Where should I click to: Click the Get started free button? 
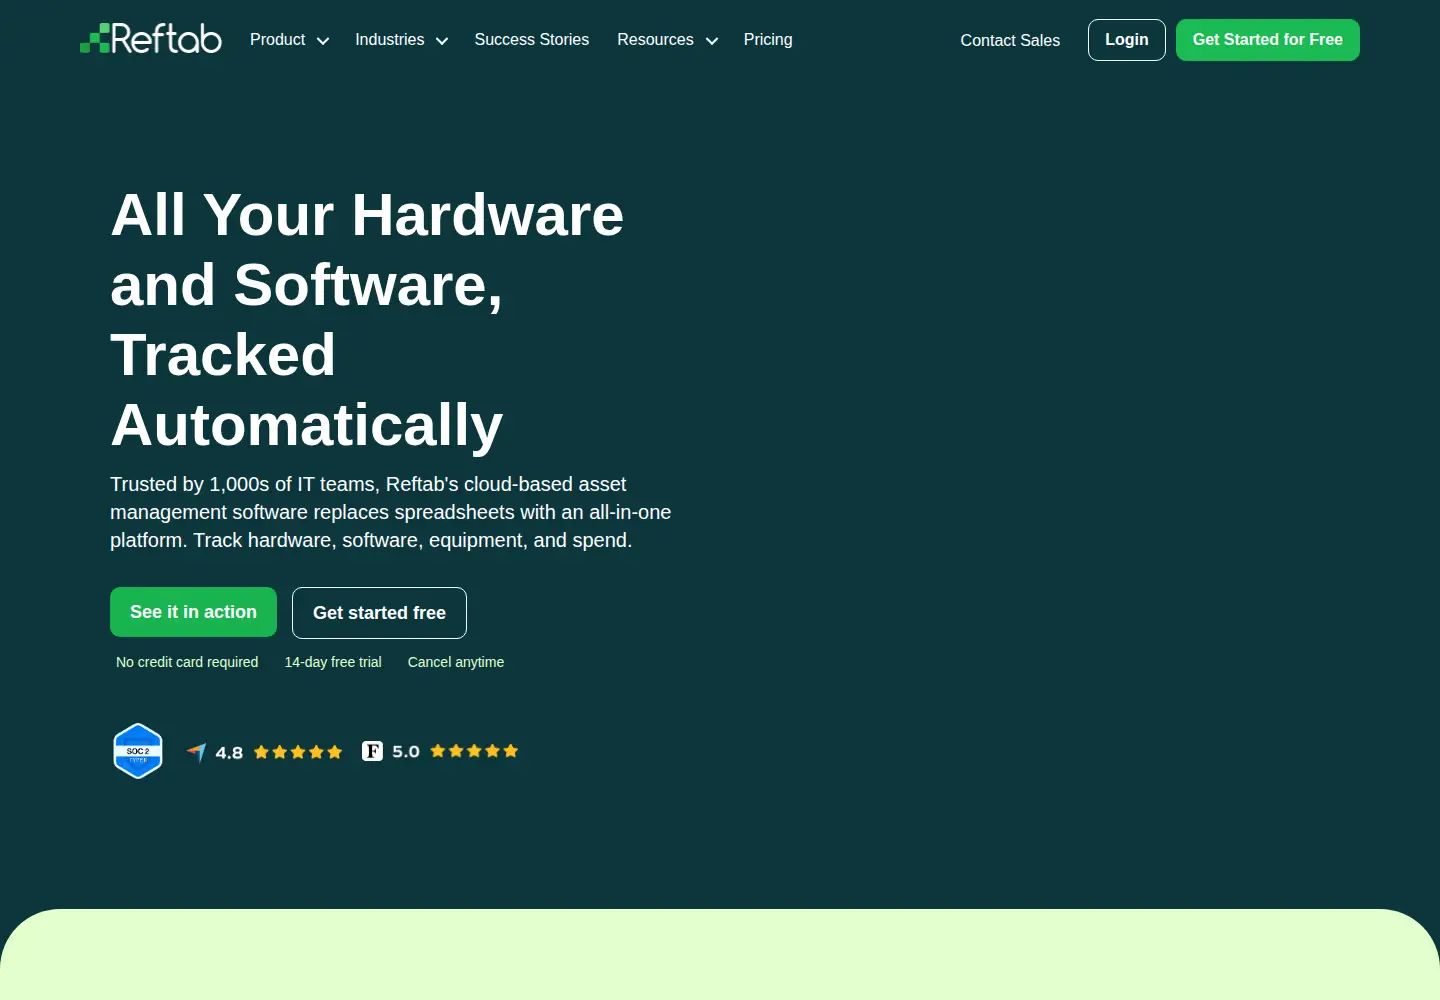[x=379, y=613]
